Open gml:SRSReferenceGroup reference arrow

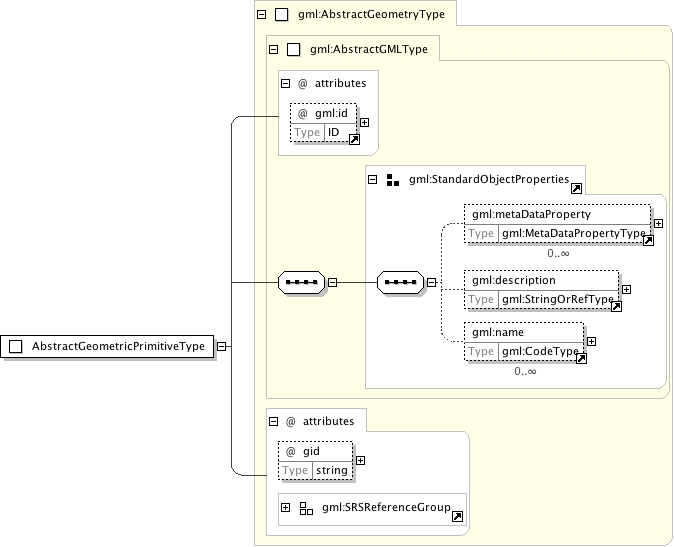pos(457,516)
